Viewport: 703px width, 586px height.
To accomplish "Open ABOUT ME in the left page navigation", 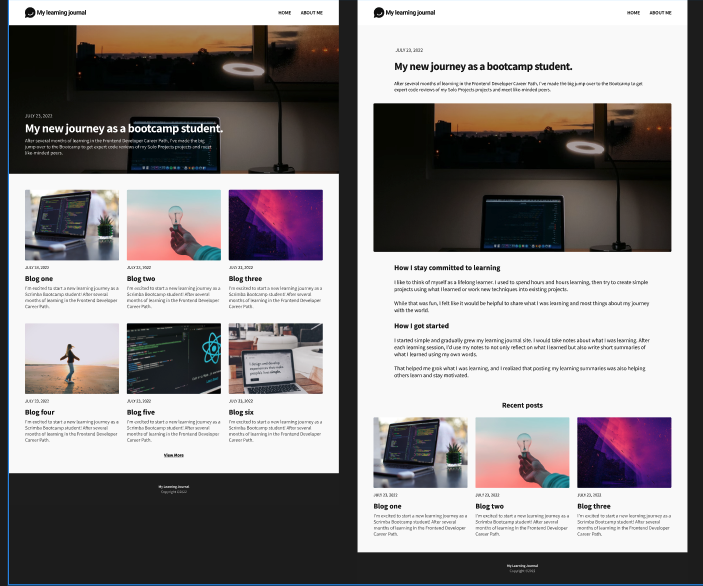I will click(312, 13).
